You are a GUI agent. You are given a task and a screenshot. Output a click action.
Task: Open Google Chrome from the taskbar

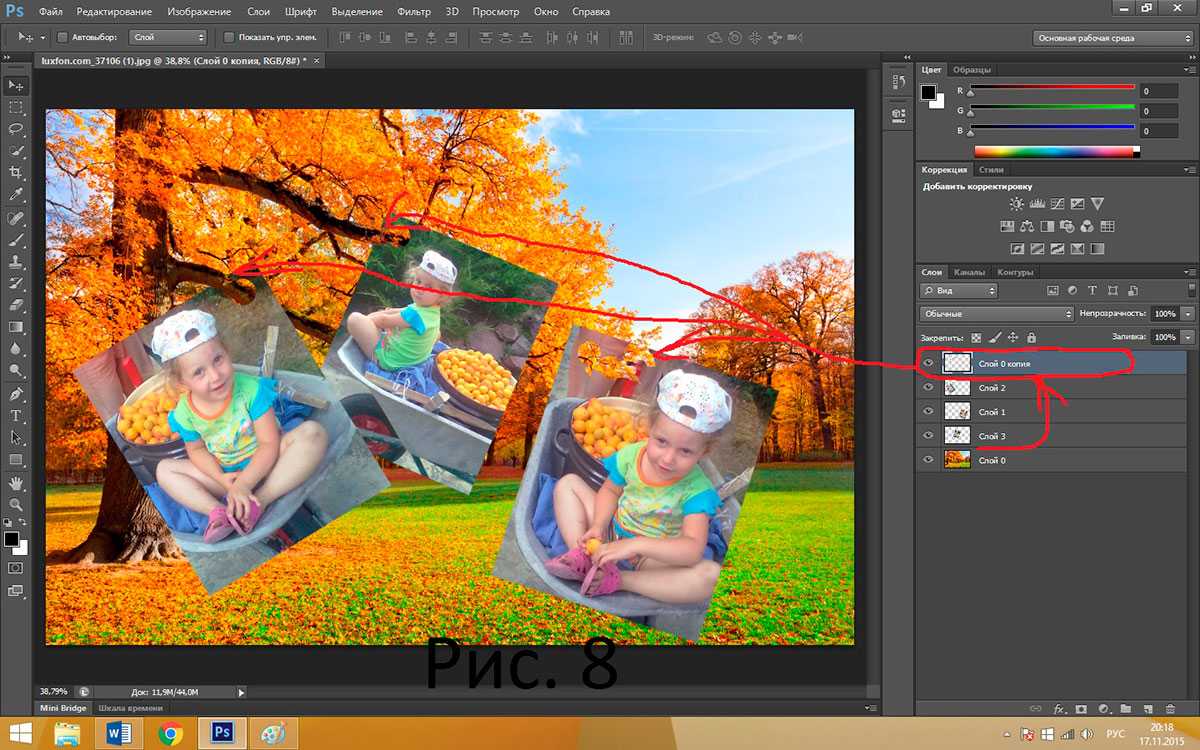171,734
